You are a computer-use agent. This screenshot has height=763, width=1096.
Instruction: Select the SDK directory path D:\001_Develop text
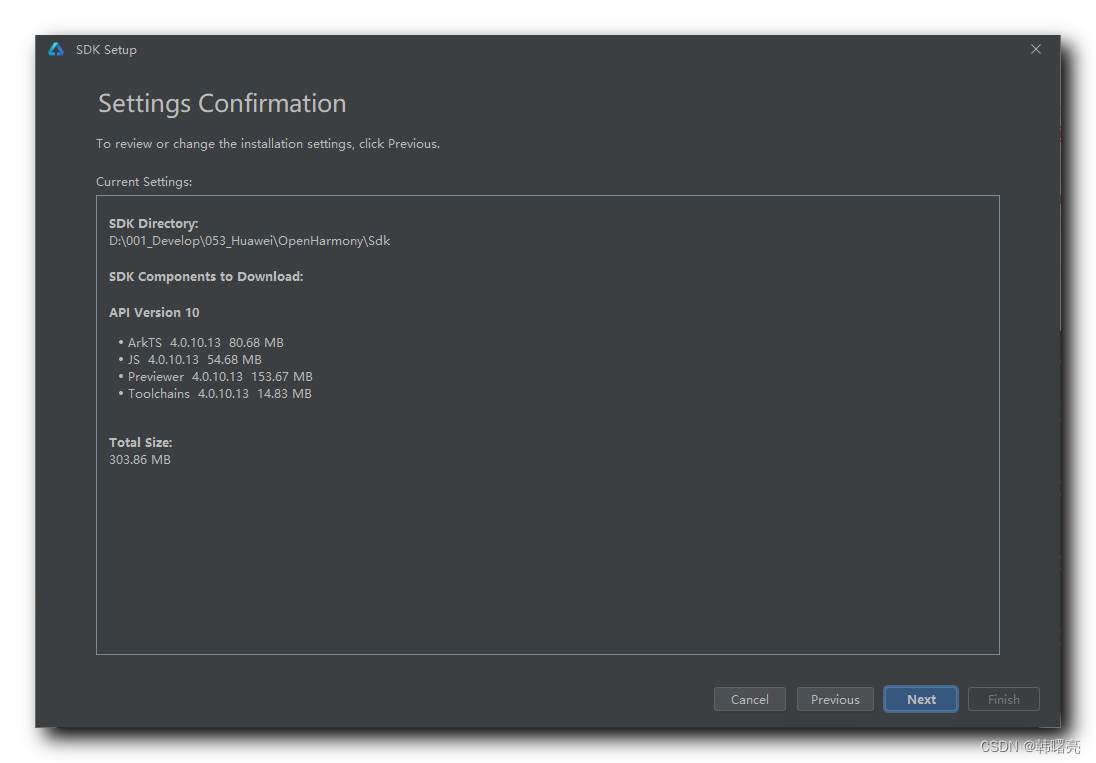tap(249, 241)
